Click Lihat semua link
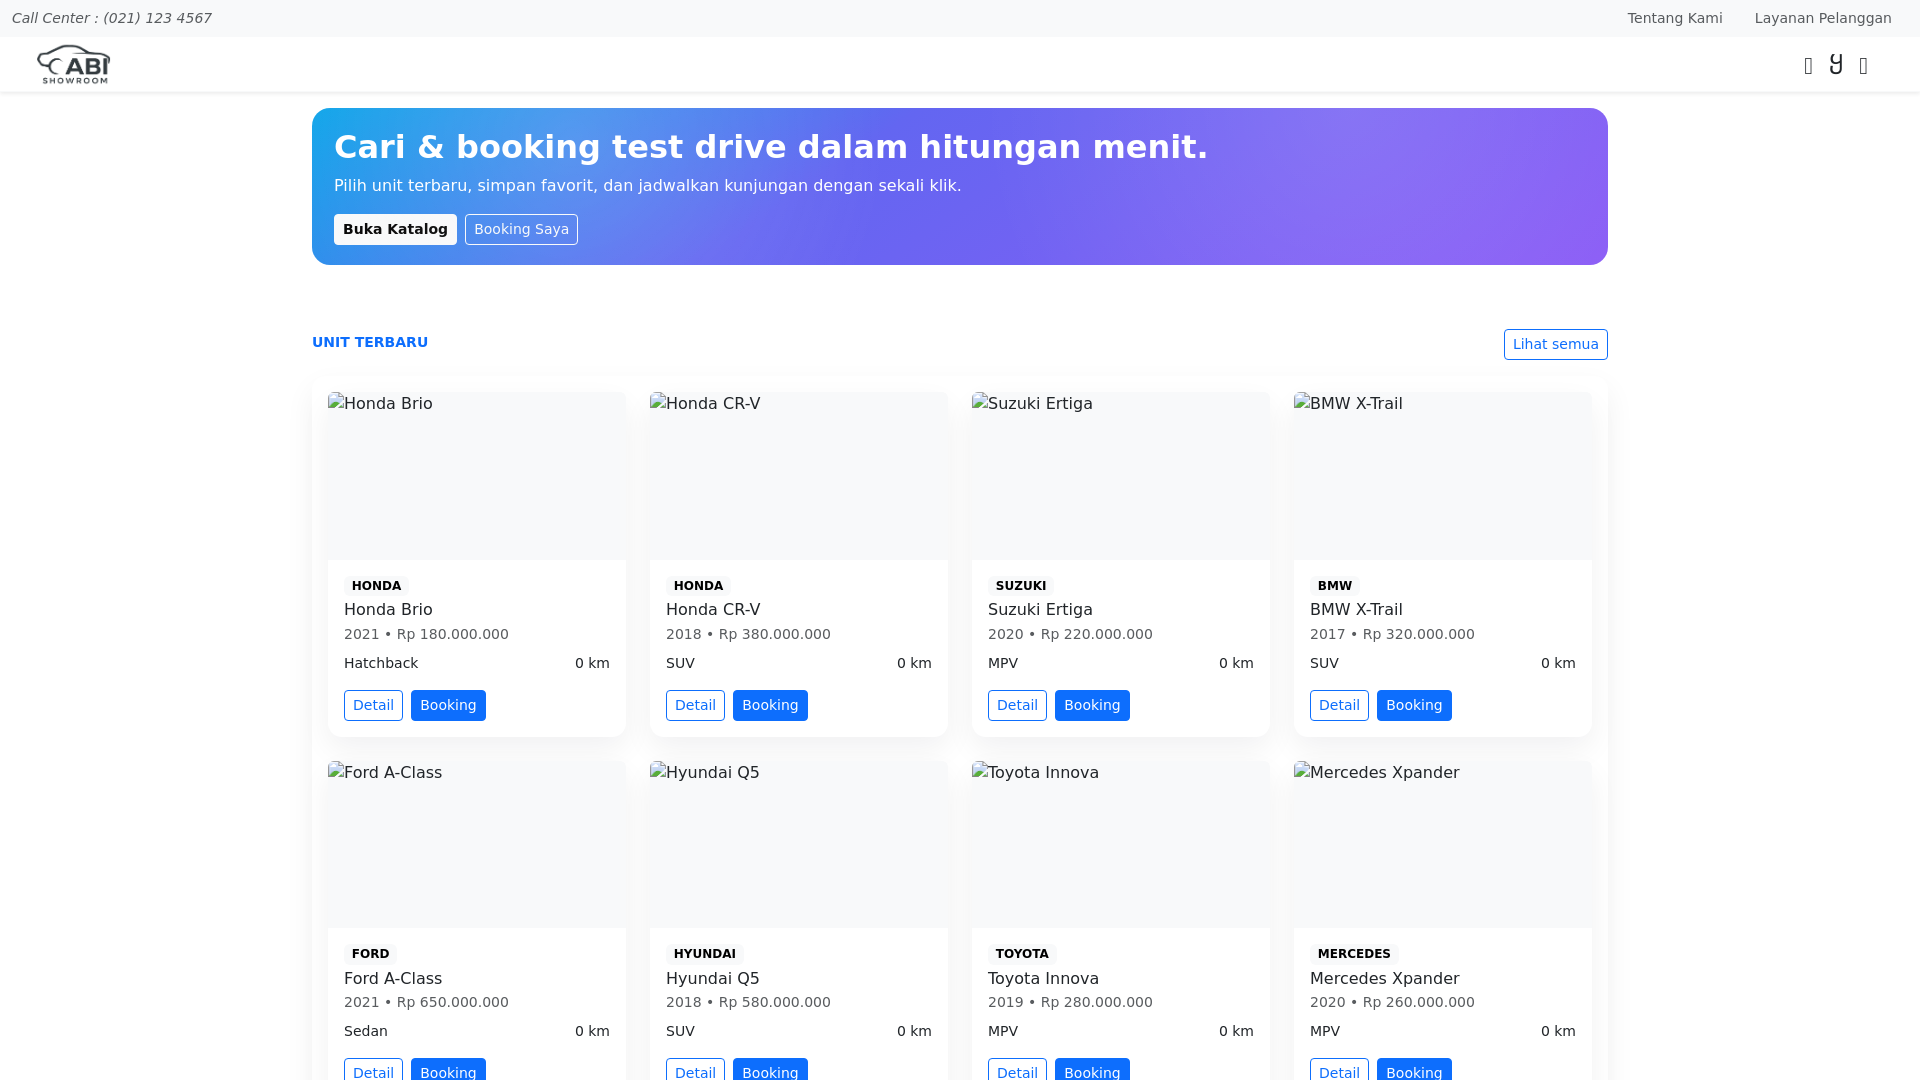The width and height of the screenshot is (1920, 1080). point(1555,344)
